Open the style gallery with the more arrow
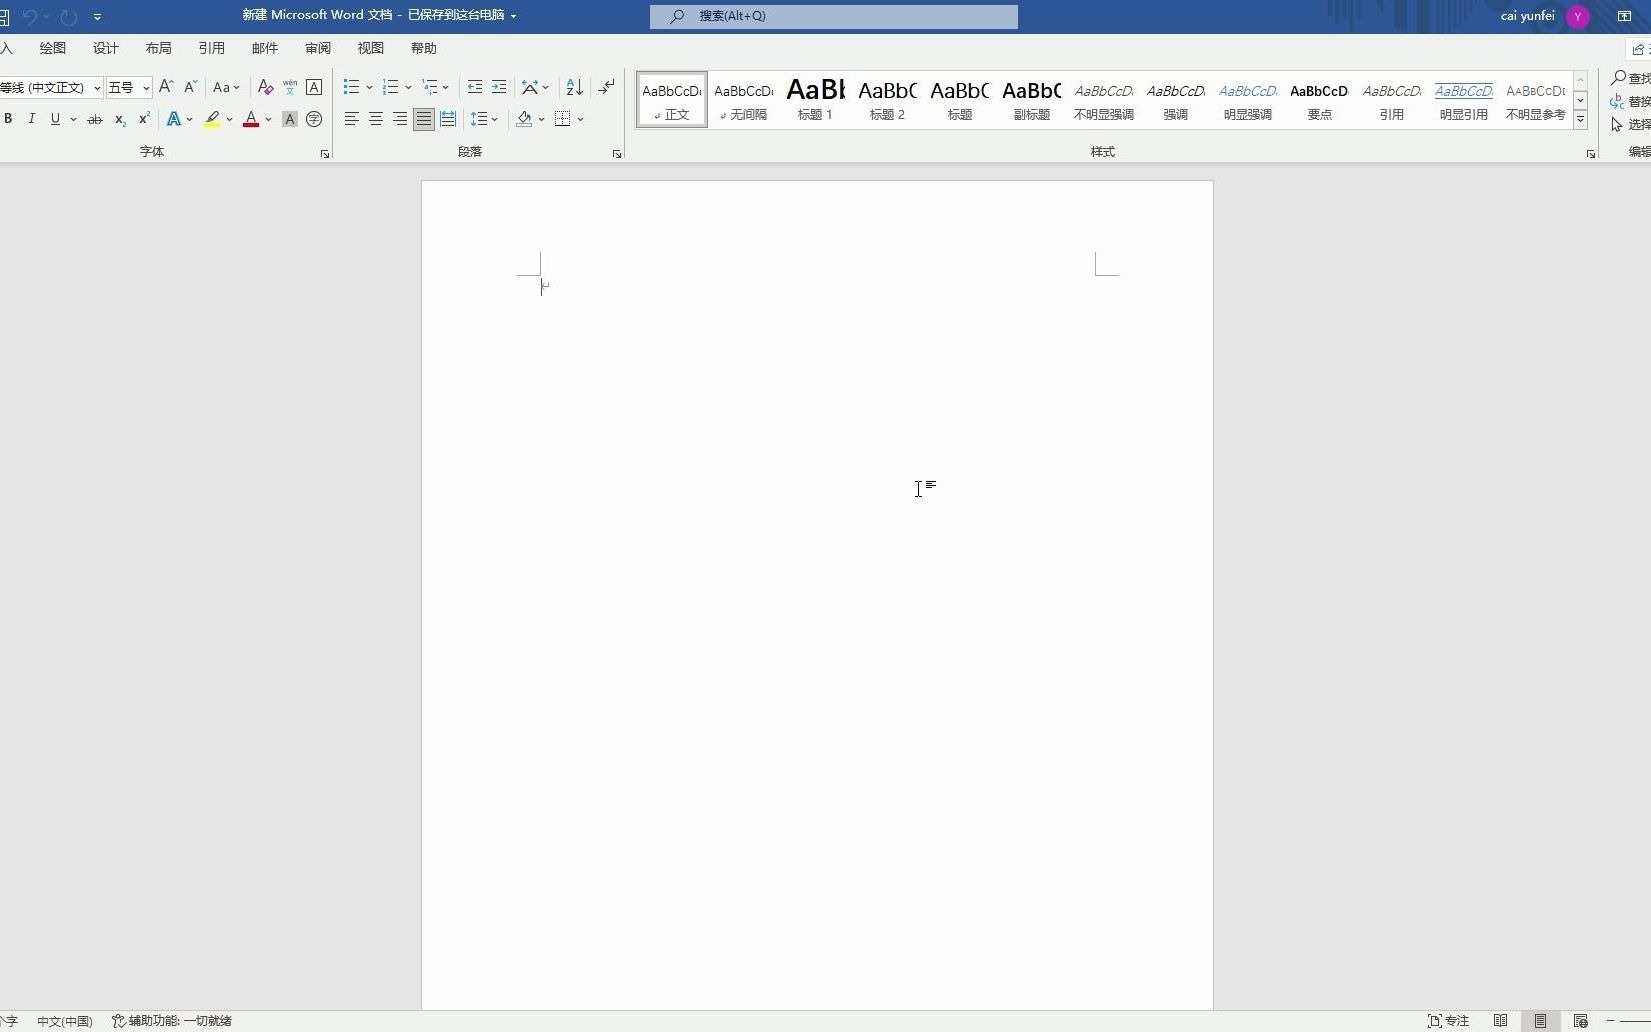Image resolution: width=1651 pixels, height=1032 pixels. coord(1580,119)
